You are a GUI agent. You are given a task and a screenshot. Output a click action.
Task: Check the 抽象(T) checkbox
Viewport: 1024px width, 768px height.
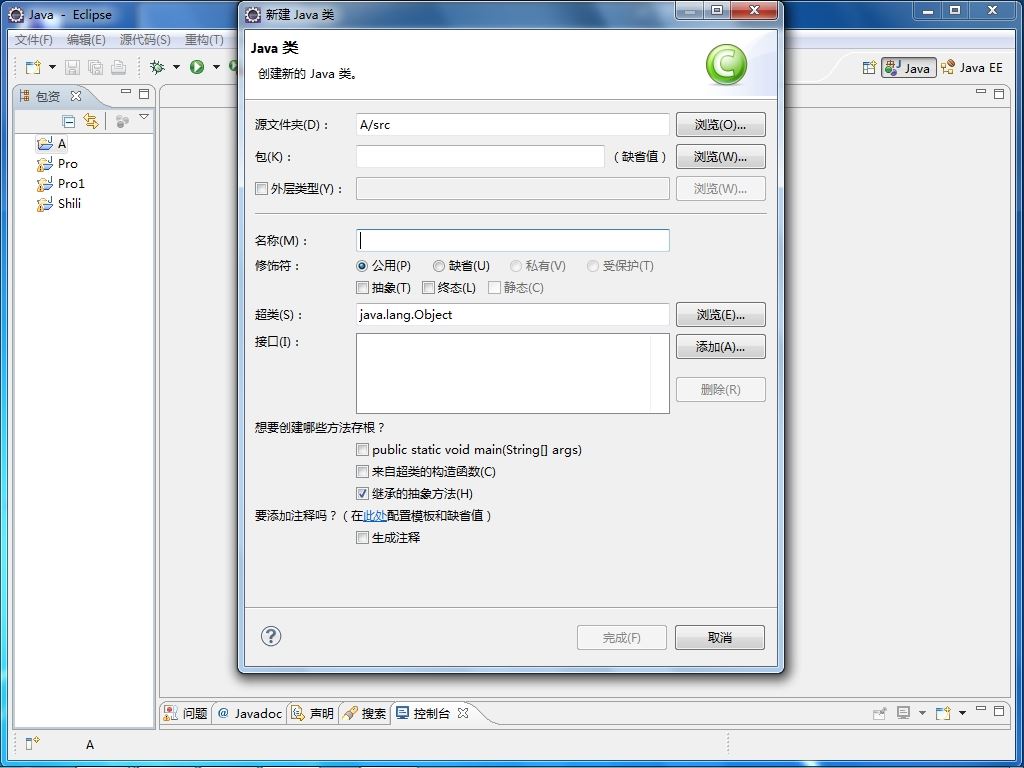(x=362, y=287)
